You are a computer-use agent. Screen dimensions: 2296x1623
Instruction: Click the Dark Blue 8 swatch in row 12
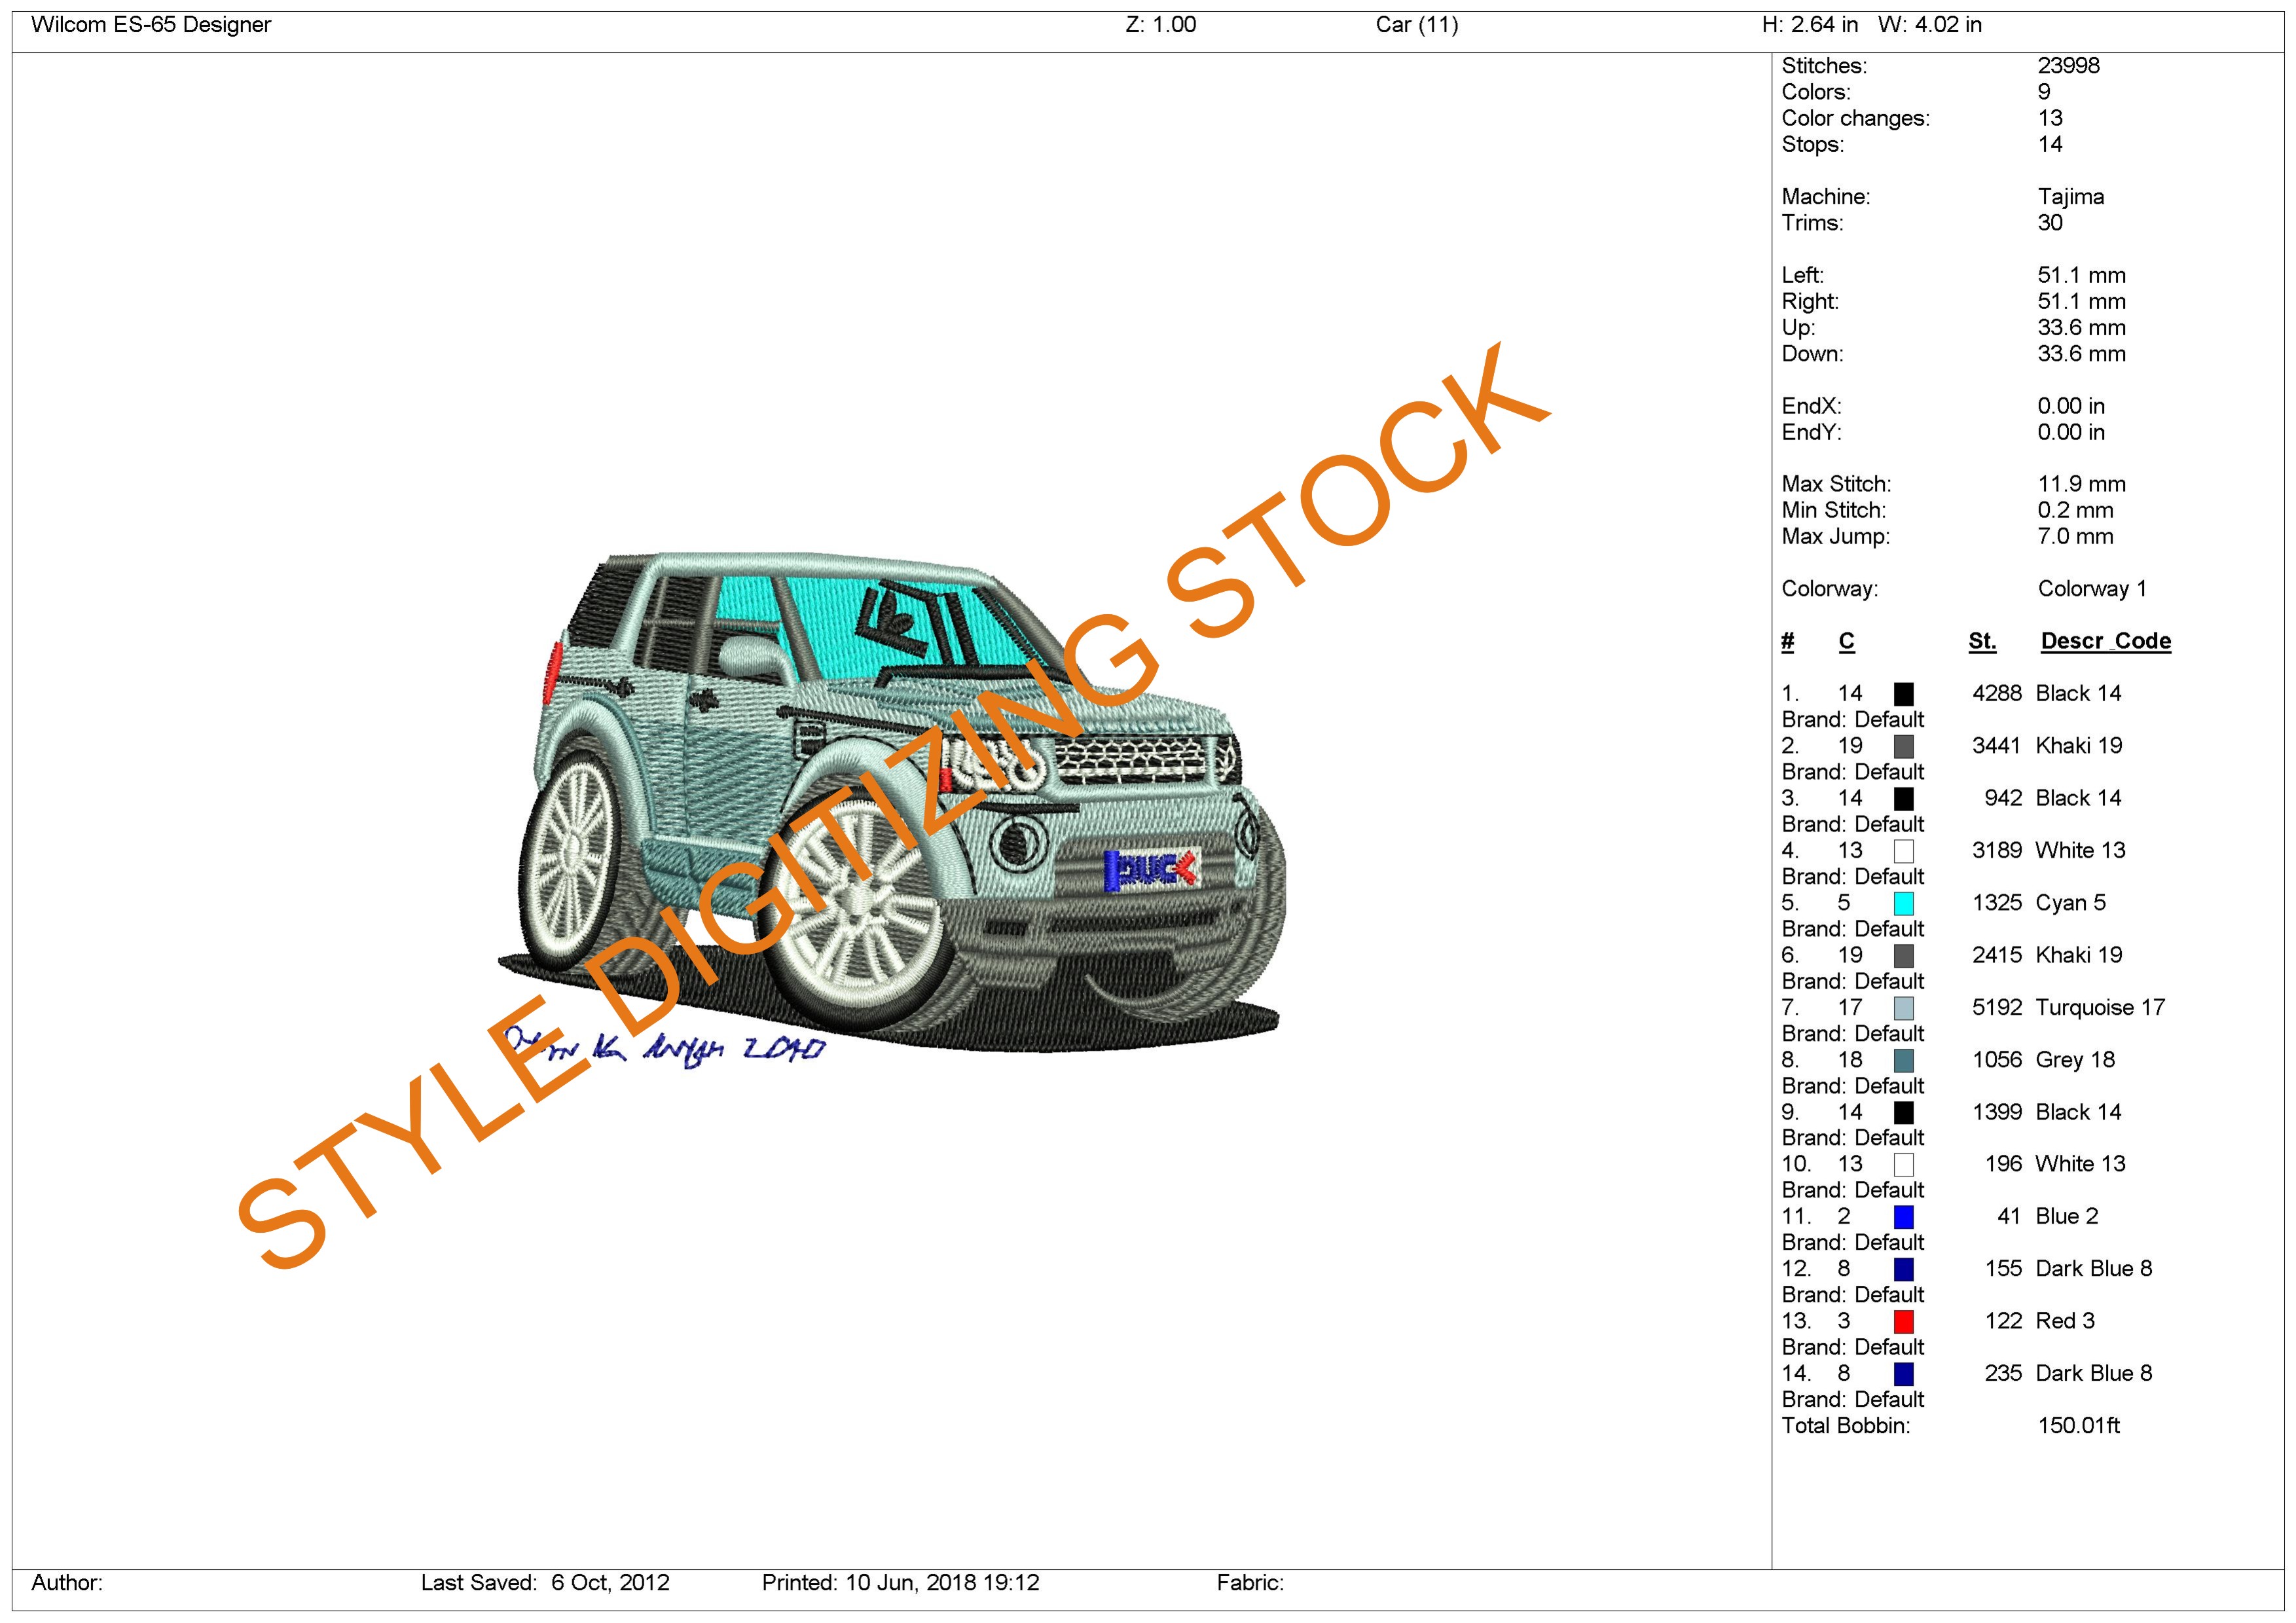pyautogui.click(x=1903, y=1269)
